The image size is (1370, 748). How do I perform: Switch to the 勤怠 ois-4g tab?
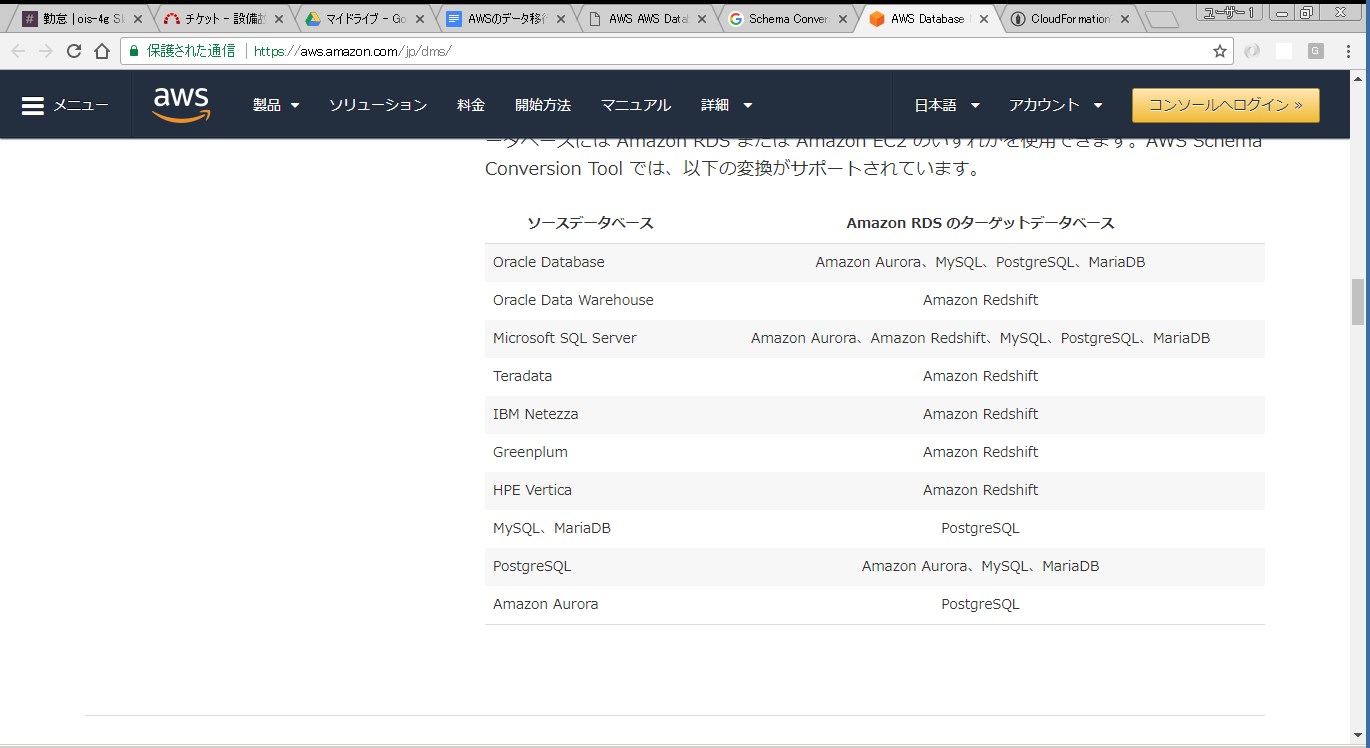point(80,19)
